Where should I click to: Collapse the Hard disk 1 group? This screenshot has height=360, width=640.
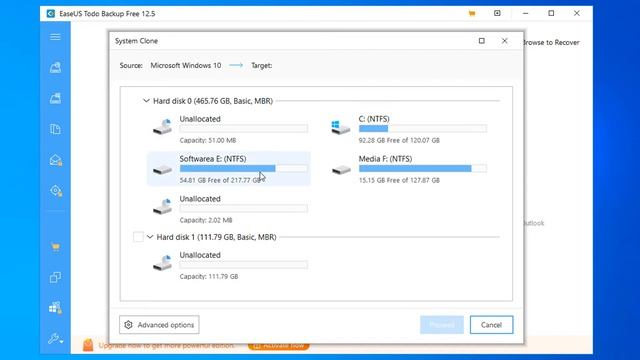click(x=150, y=237)
